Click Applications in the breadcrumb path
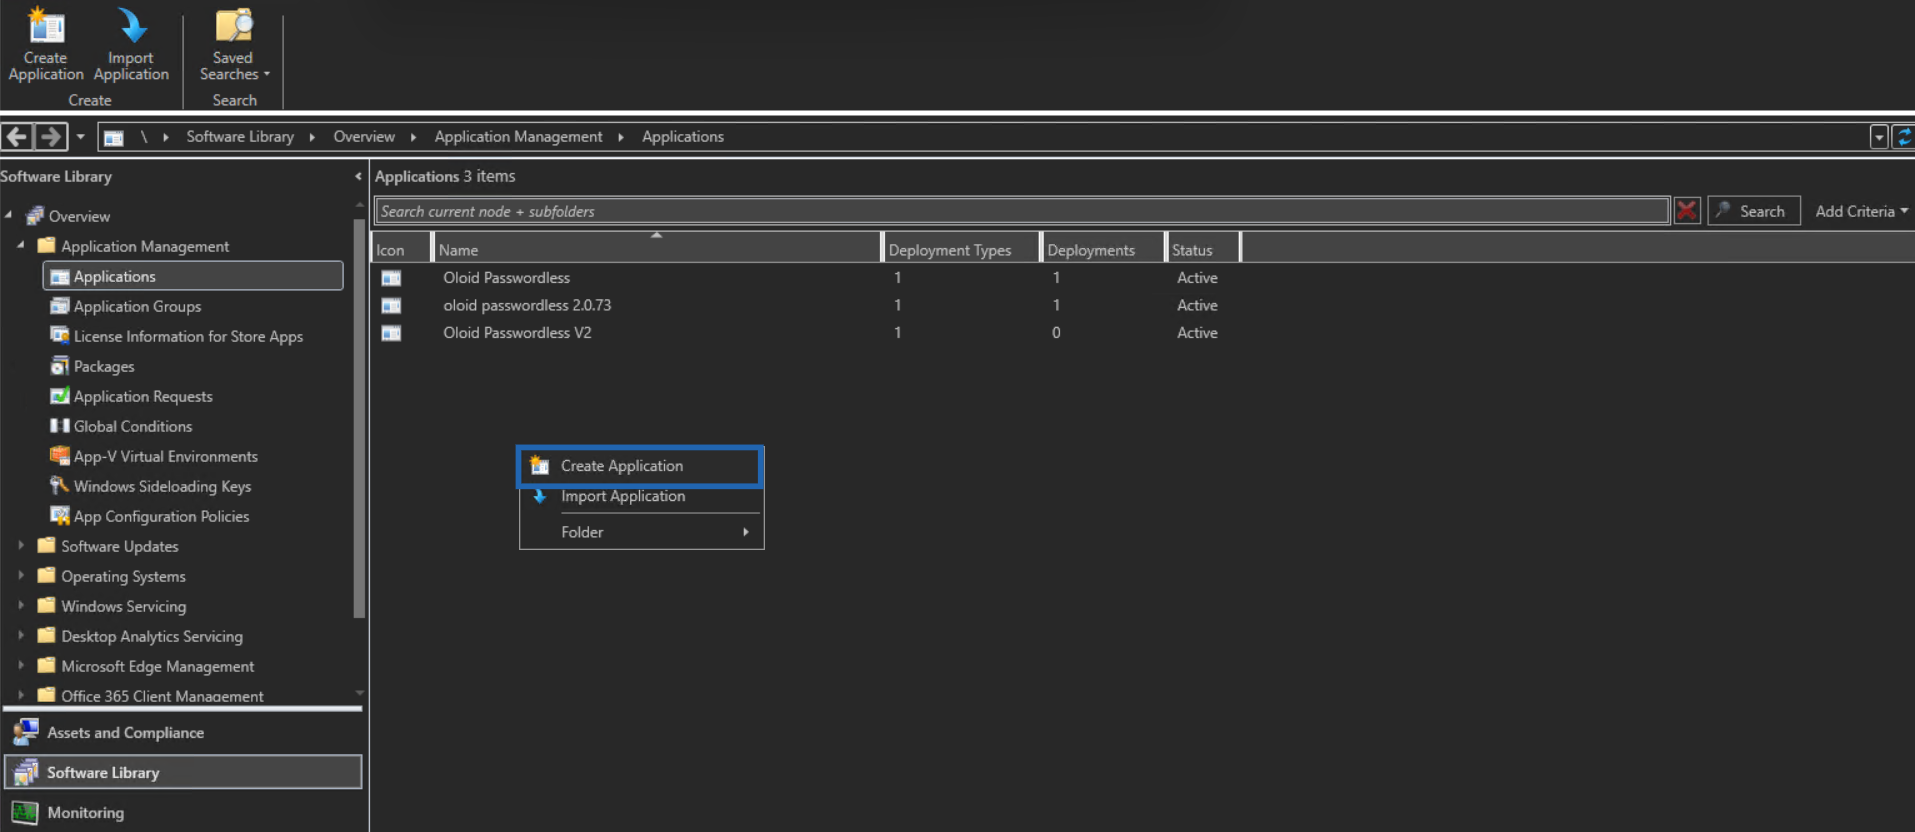Screen dimensions: 1915x832 coord(683,137)
